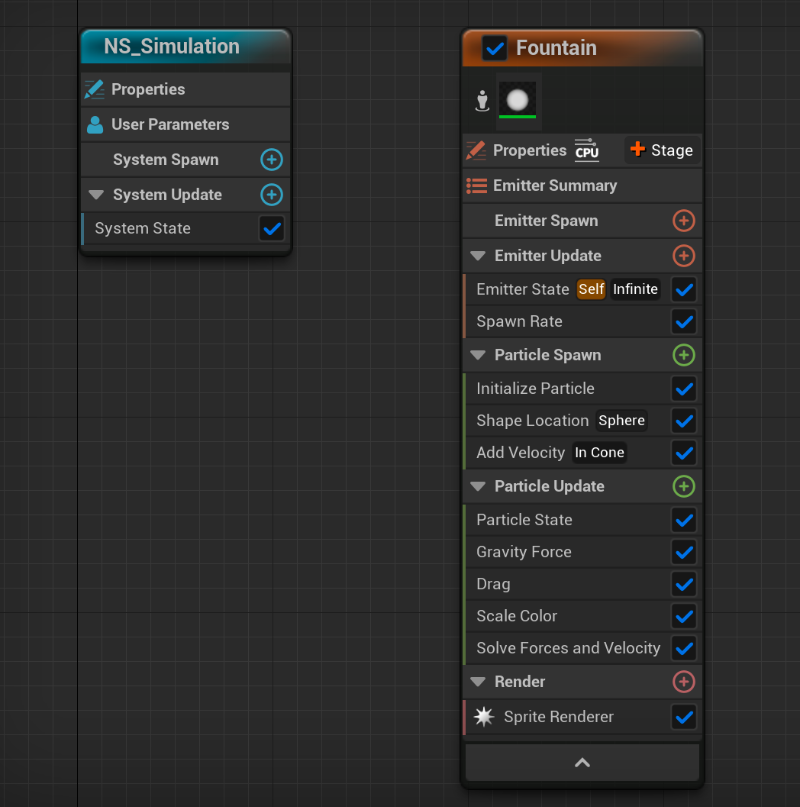Click the green plus on Particle Update
This screenshot has width=800, height=807.
click(684, 486)
